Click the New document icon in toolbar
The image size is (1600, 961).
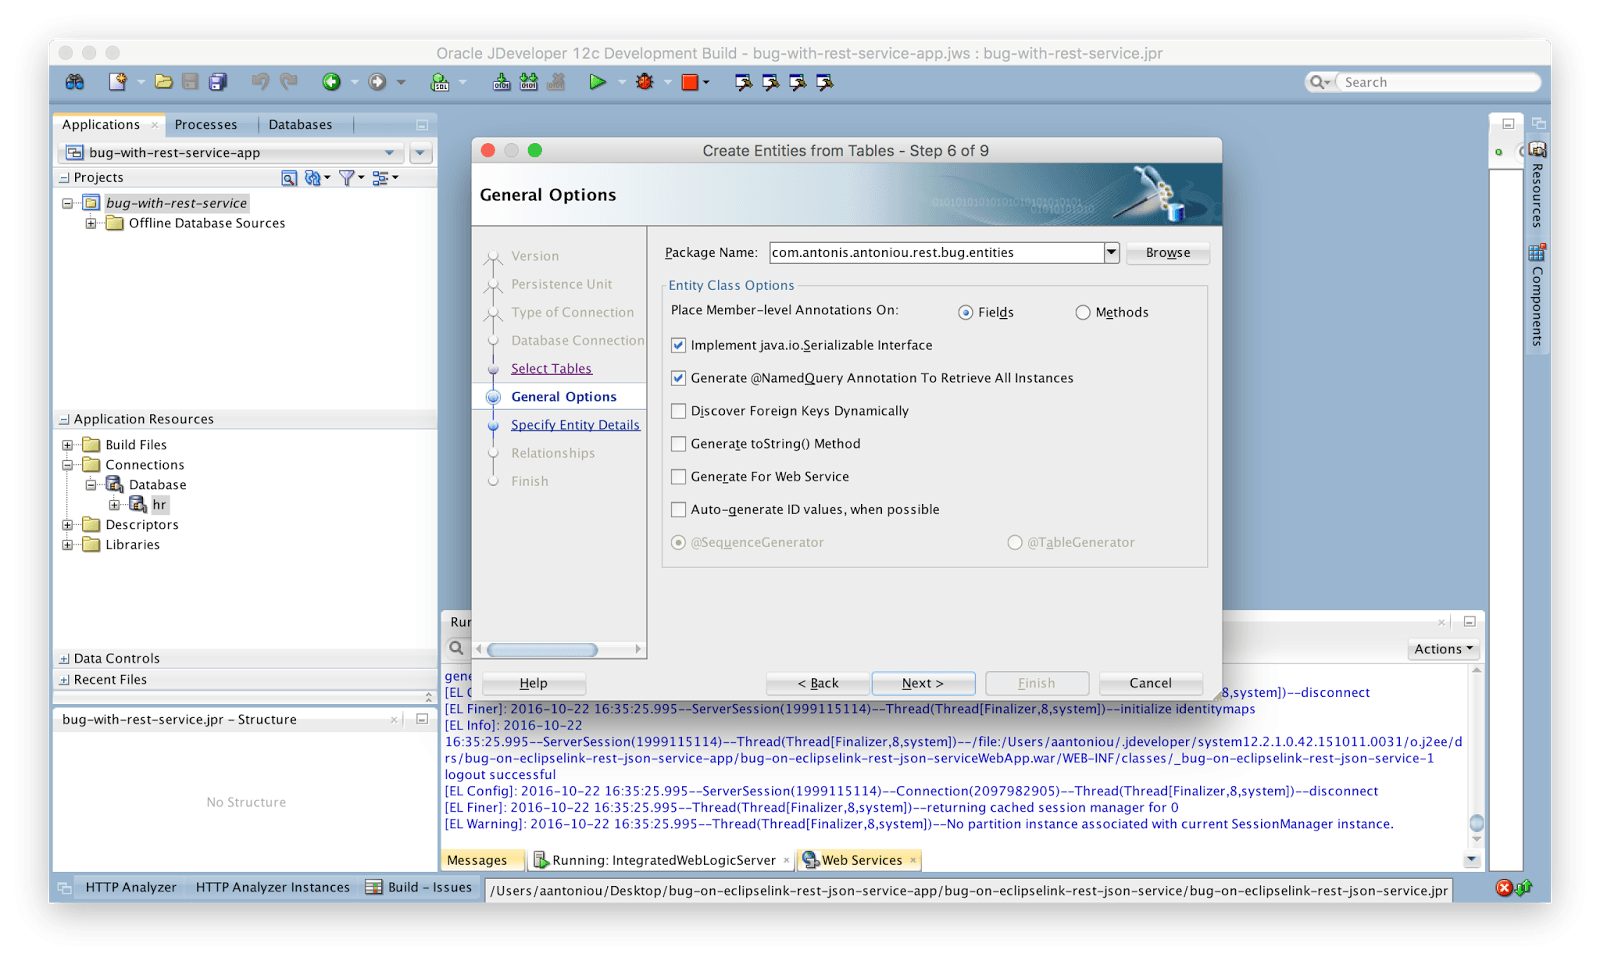[x=118, y=82]
